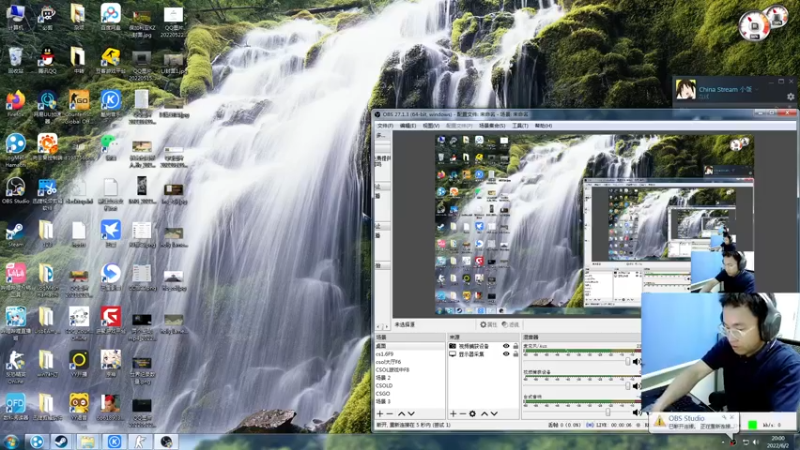800x450 pixels.
Task: Mute the third mixer channel speaker icon
Action: (x=636, y=412)
